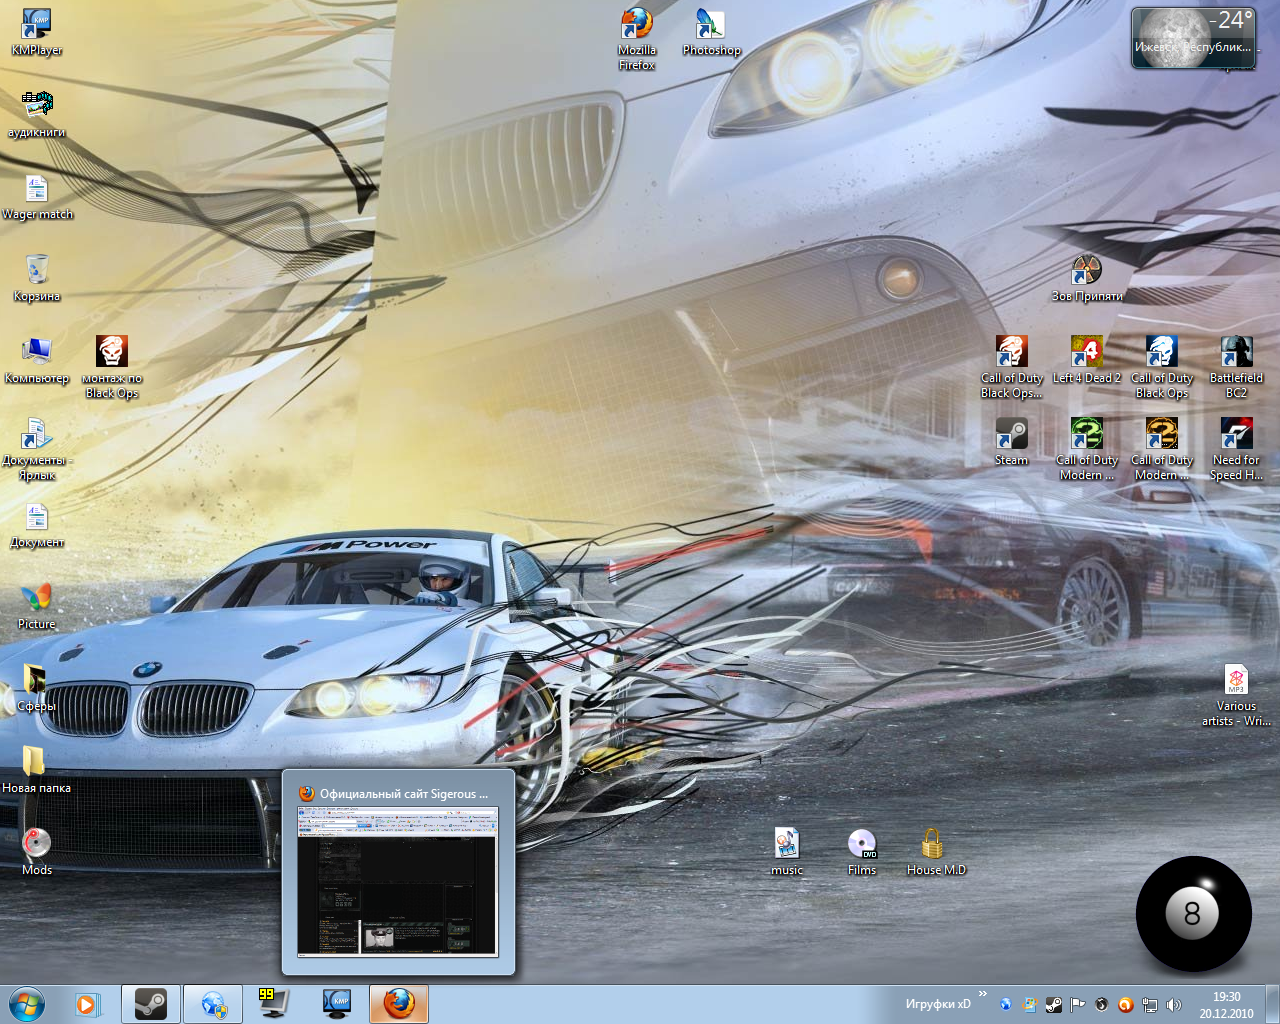The image size is (1280, 1024).
Task: Open the network tray icon
Action: [x=1149, y=1005]
